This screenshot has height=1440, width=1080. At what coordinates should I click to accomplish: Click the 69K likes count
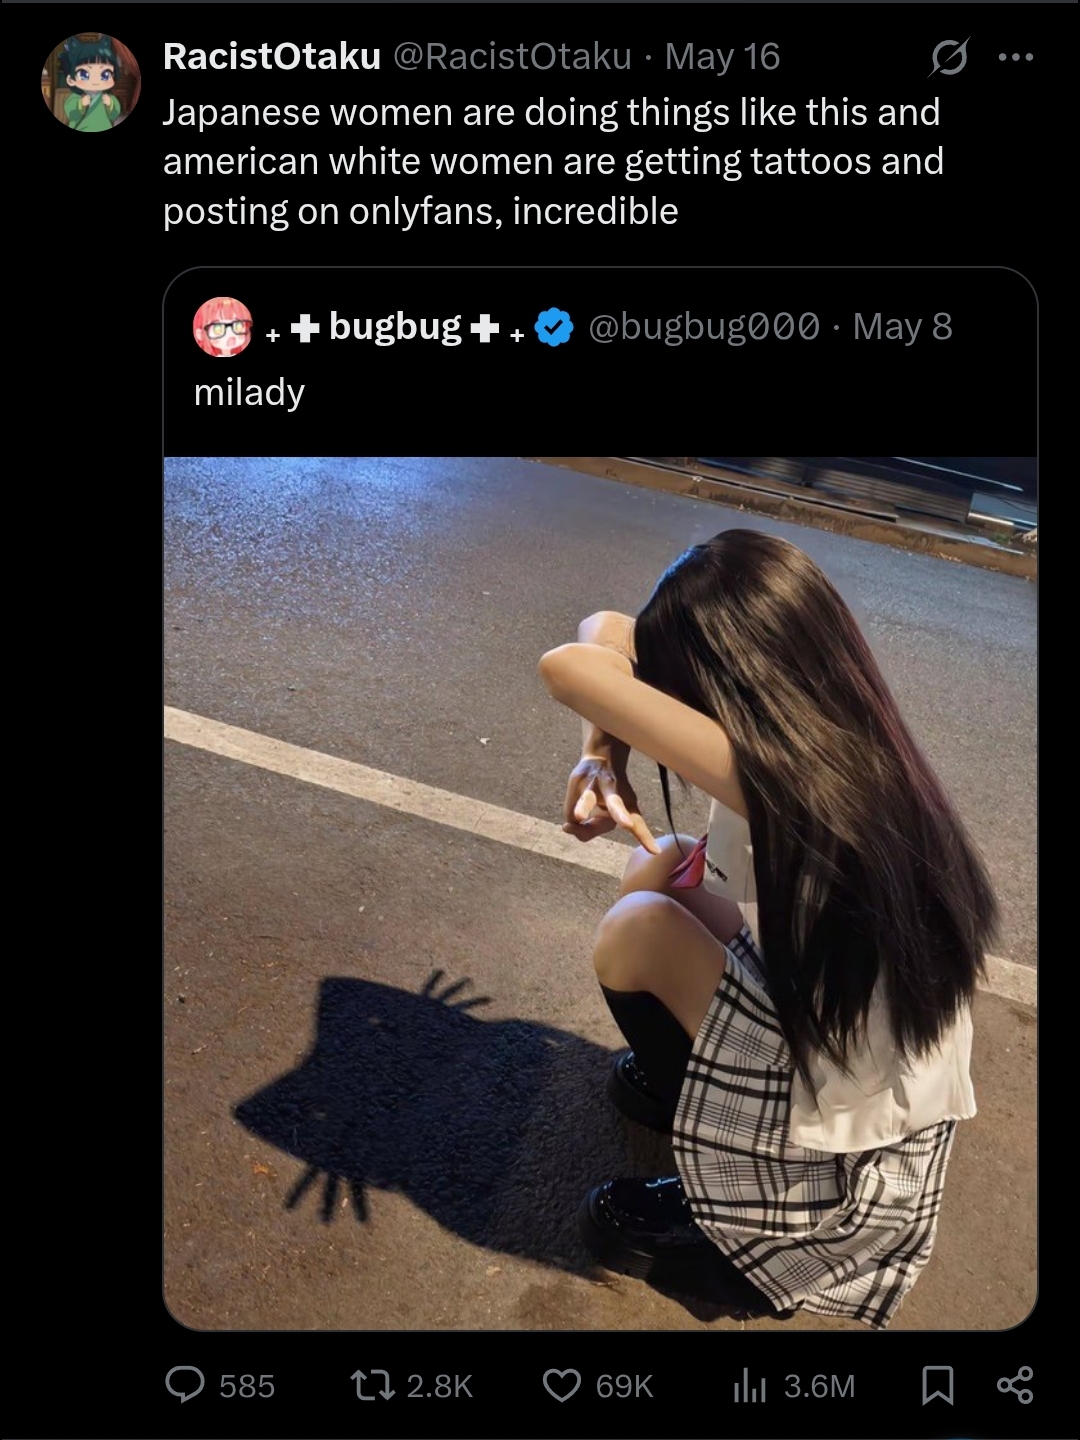(x=624, y=1386)
